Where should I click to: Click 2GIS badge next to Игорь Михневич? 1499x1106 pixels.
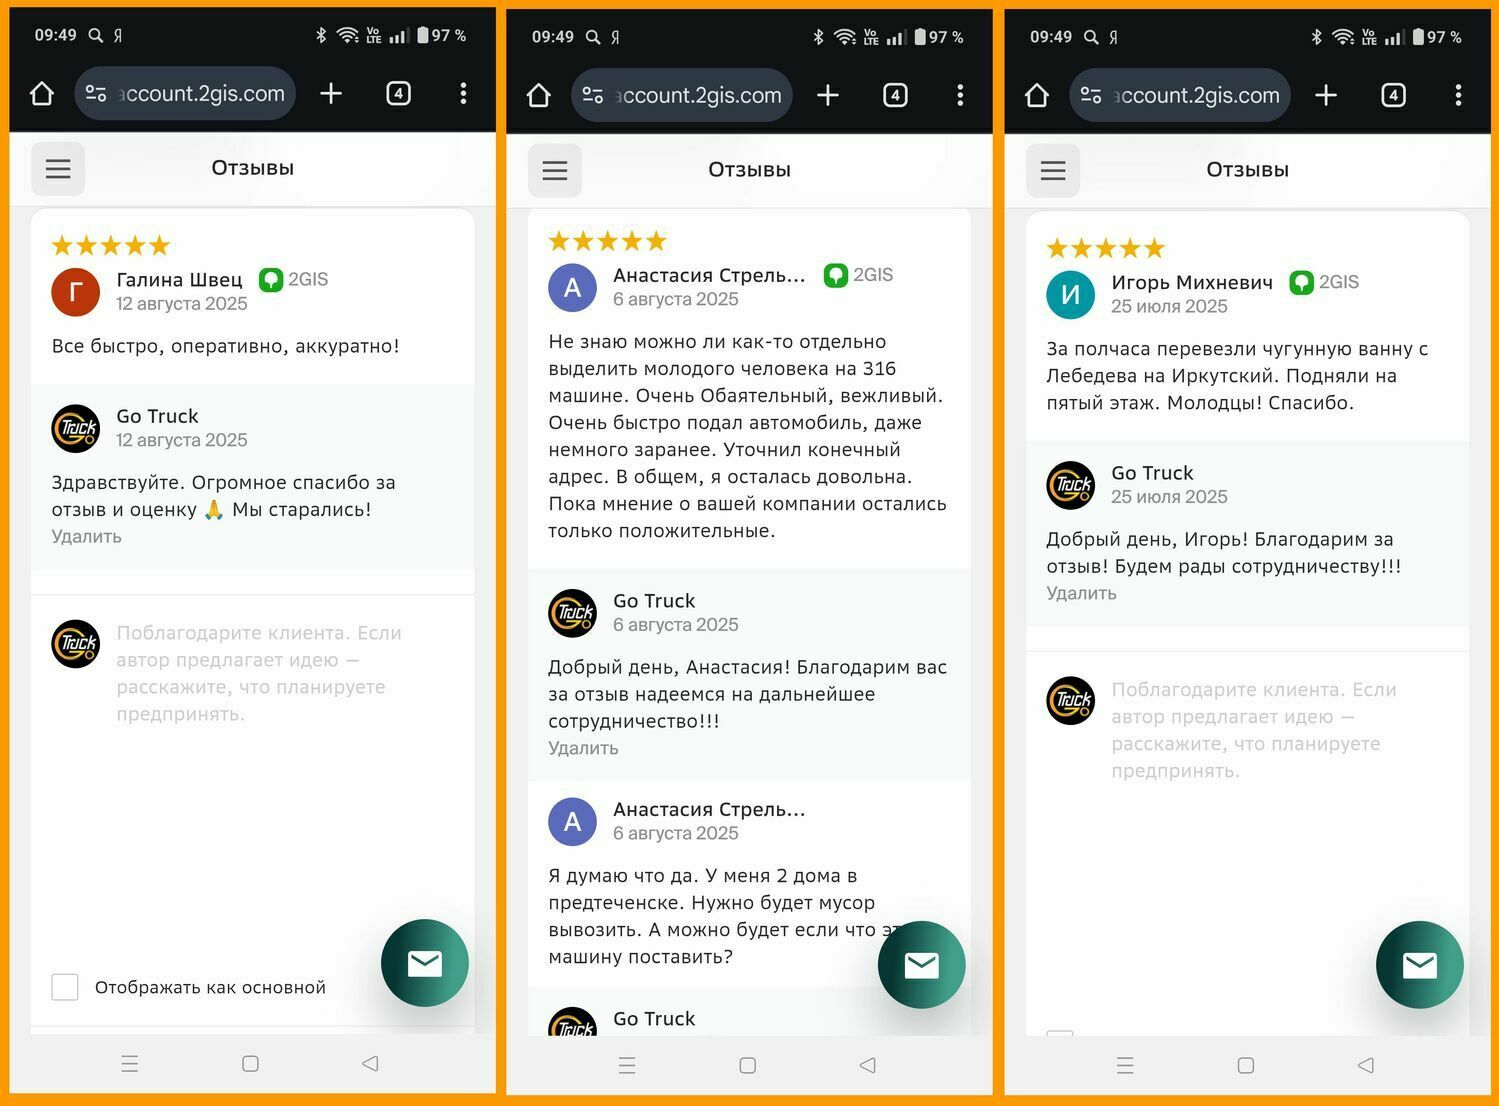tap(1324, 282)
